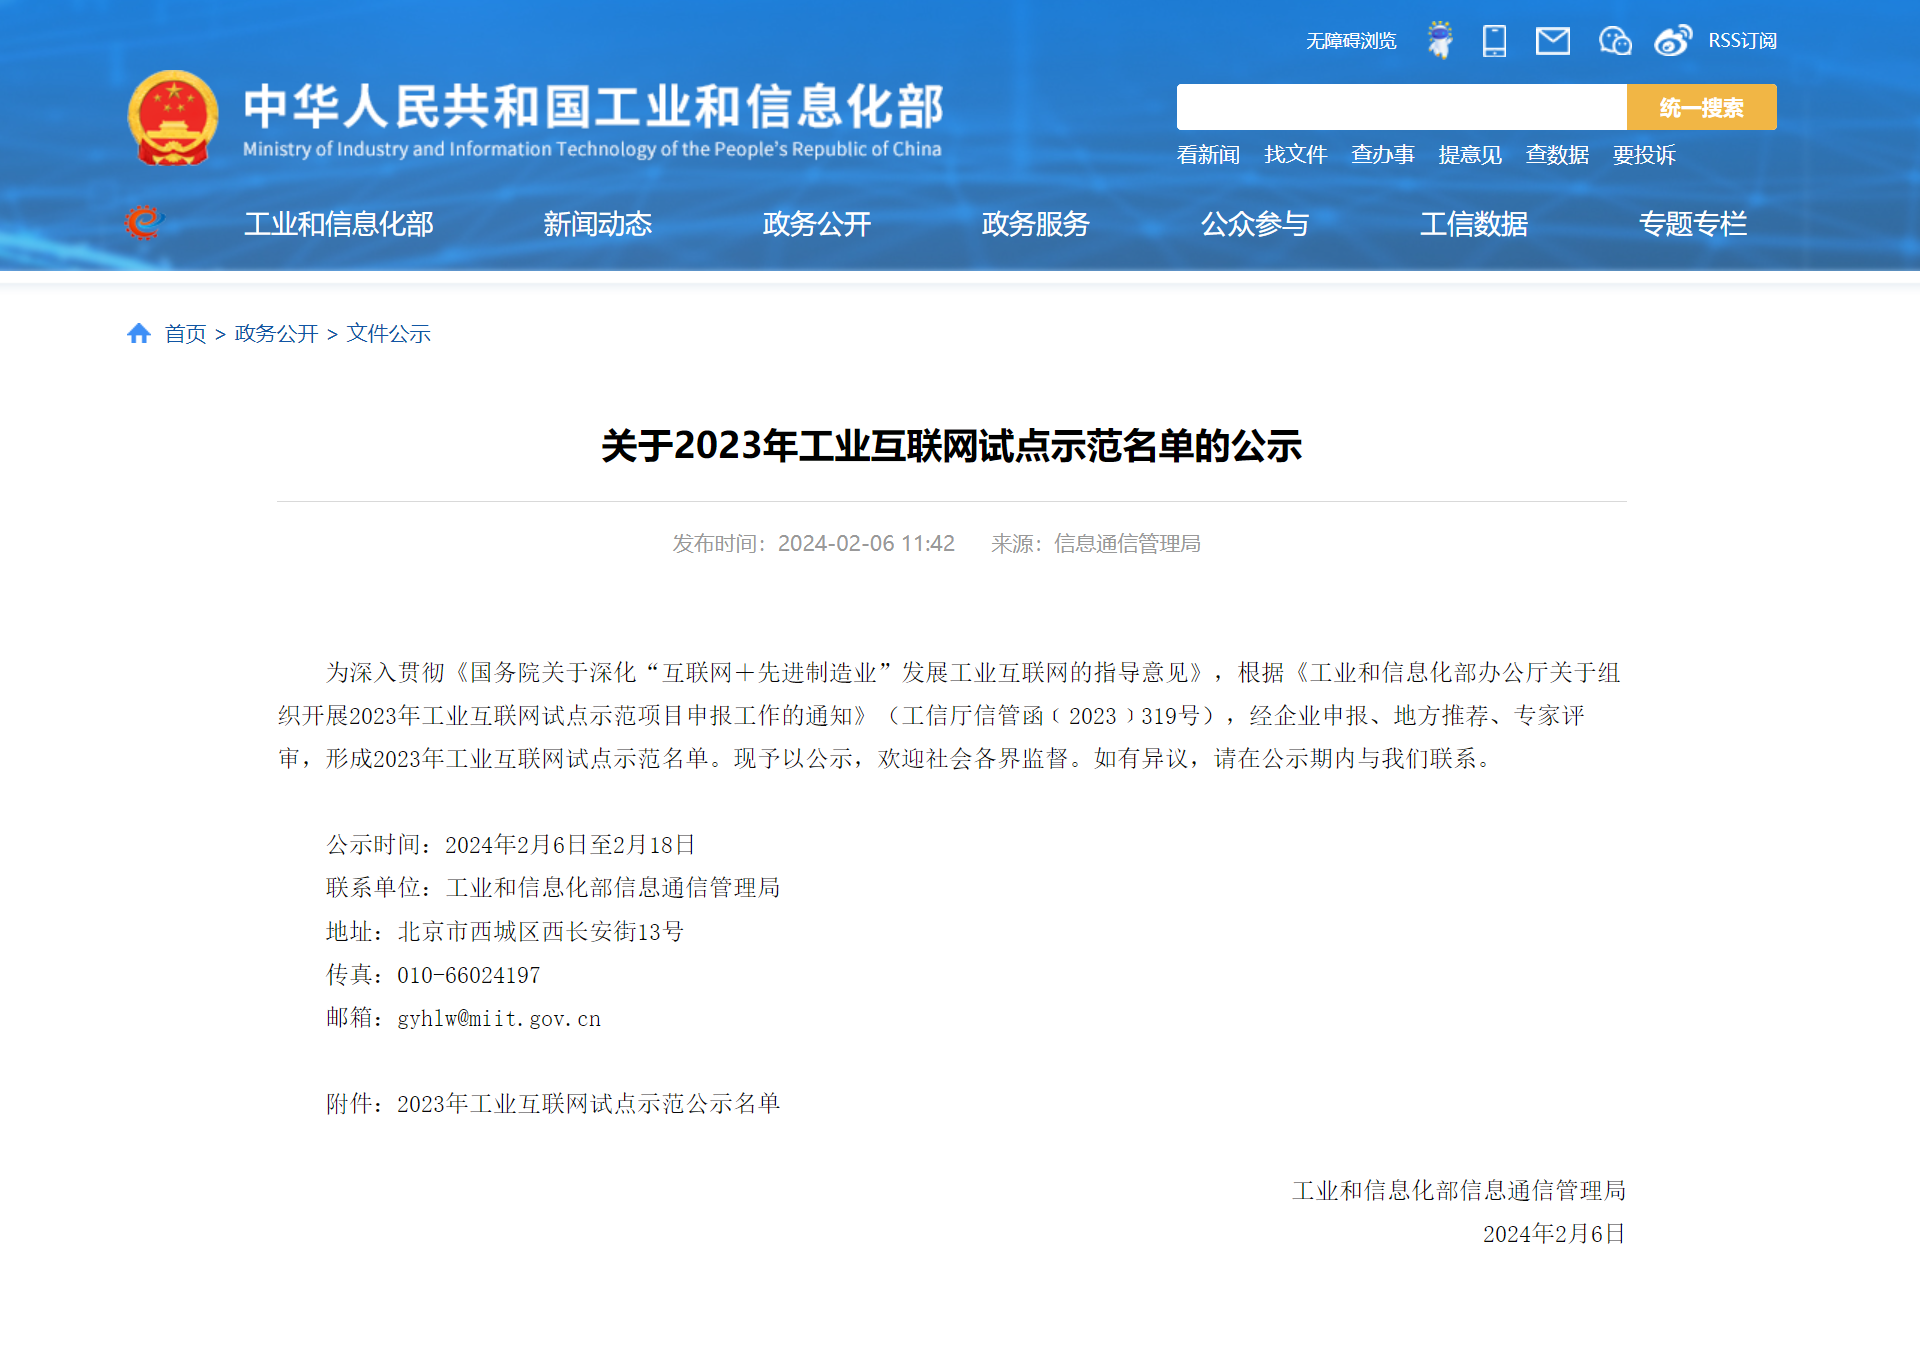Click the Weibo icon in header
This screenshot has width=1920, height=1350.
[1672, 41]
